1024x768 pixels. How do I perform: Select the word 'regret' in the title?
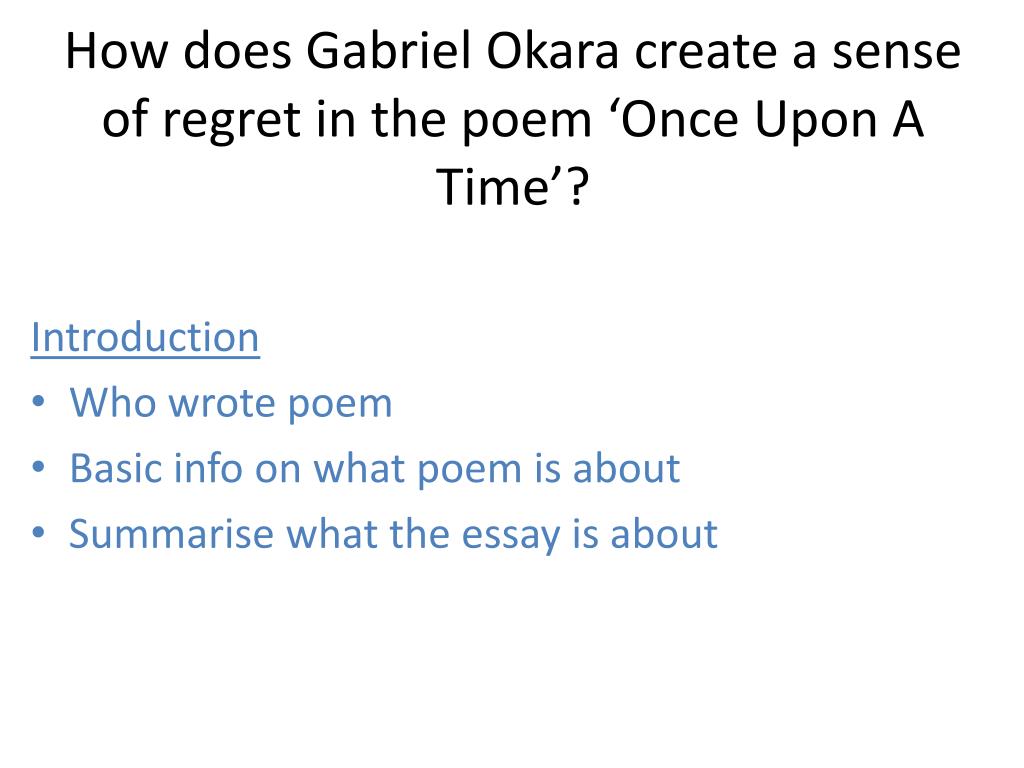[x=231, y=120]
